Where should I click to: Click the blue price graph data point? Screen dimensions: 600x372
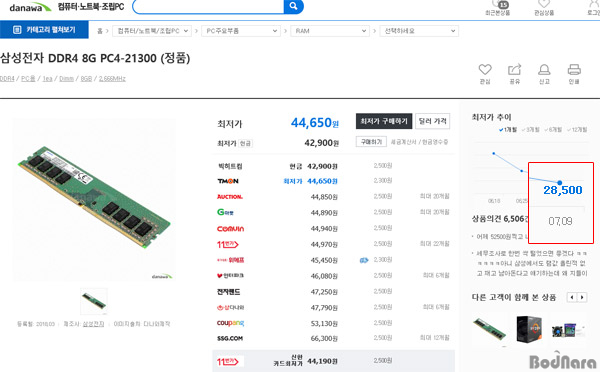560,183
